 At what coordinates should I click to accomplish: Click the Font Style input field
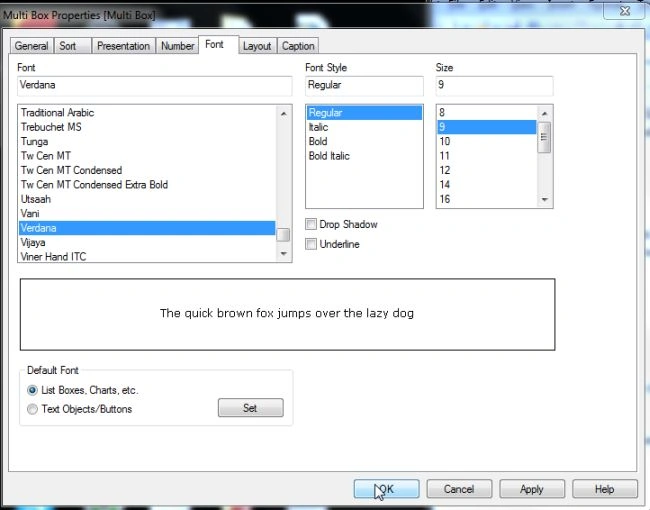(x=364, y=85)
